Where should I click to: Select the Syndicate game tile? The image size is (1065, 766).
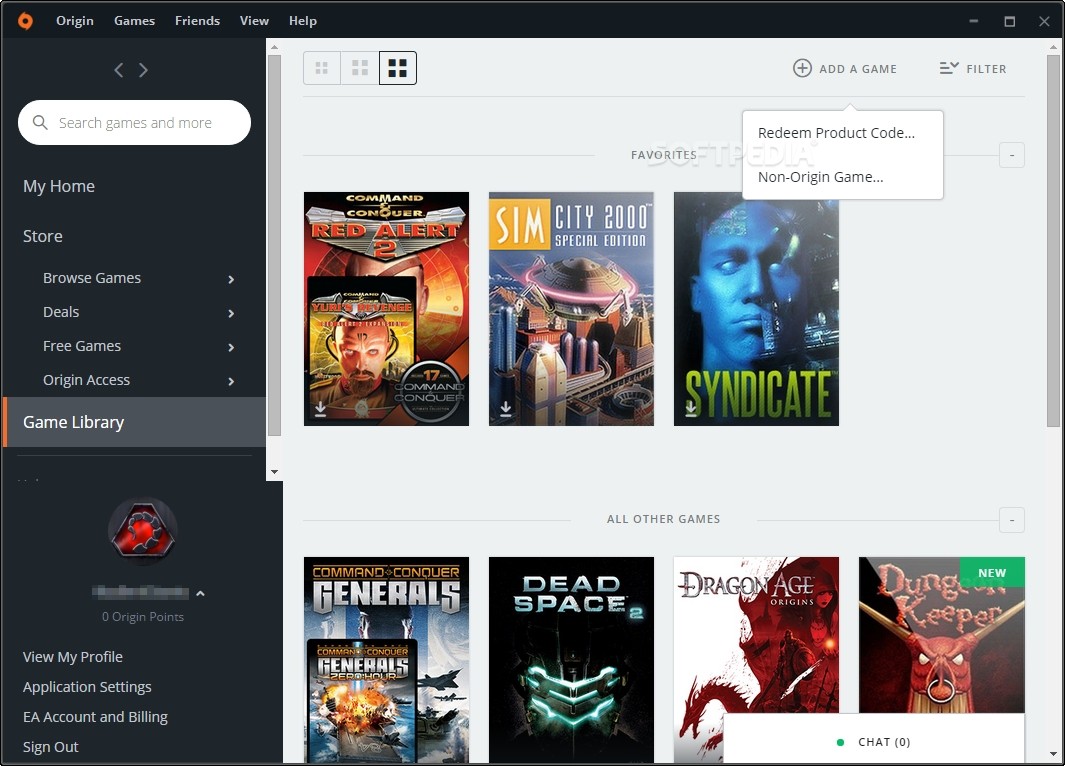coord(757,309)
